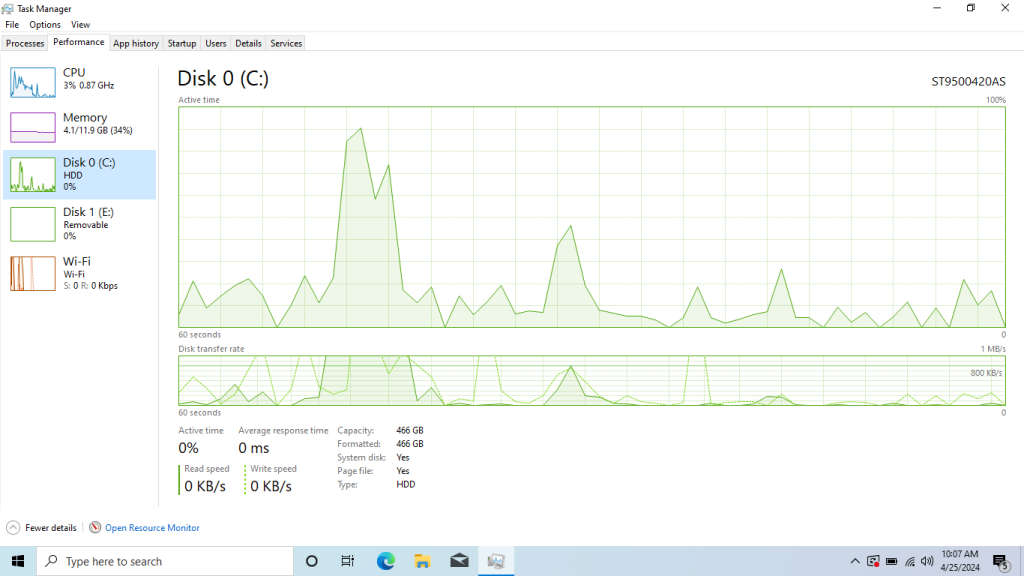Open the Options menu

tap(45, 24)
